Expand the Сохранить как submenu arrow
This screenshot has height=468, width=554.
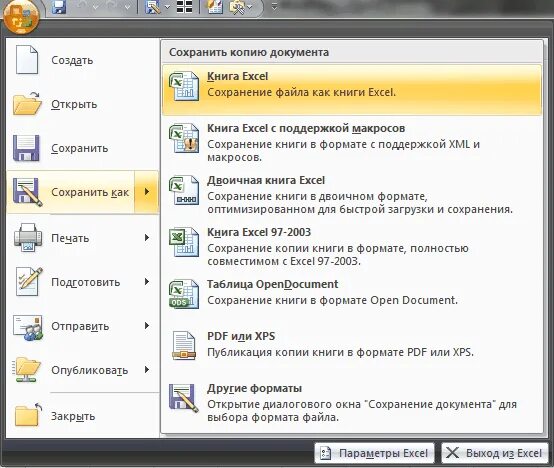147,192
